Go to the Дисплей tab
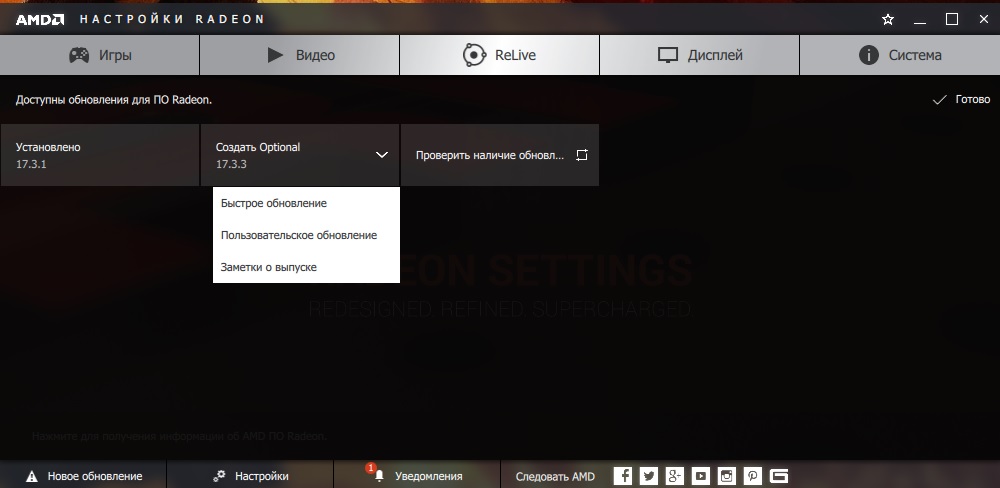The width and height of the screenshot is (1000, 488). coord(700,55)
